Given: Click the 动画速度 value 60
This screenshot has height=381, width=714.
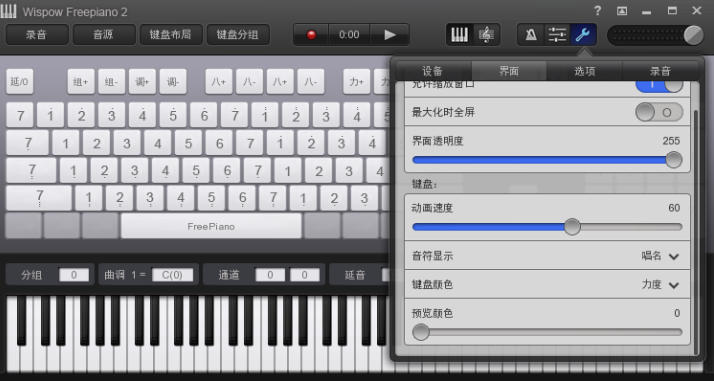Looking at the screenshot, I should tap(674, 208).
